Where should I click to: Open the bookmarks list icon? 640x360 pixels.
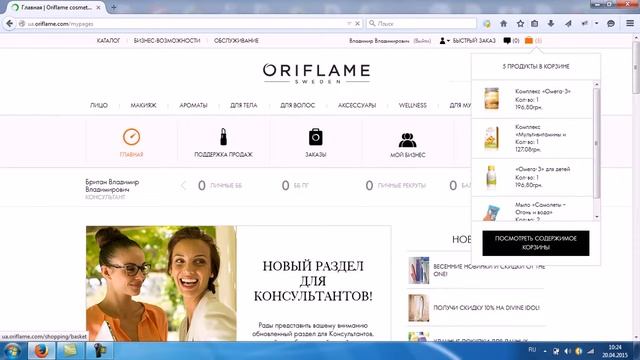coord(535,24)
